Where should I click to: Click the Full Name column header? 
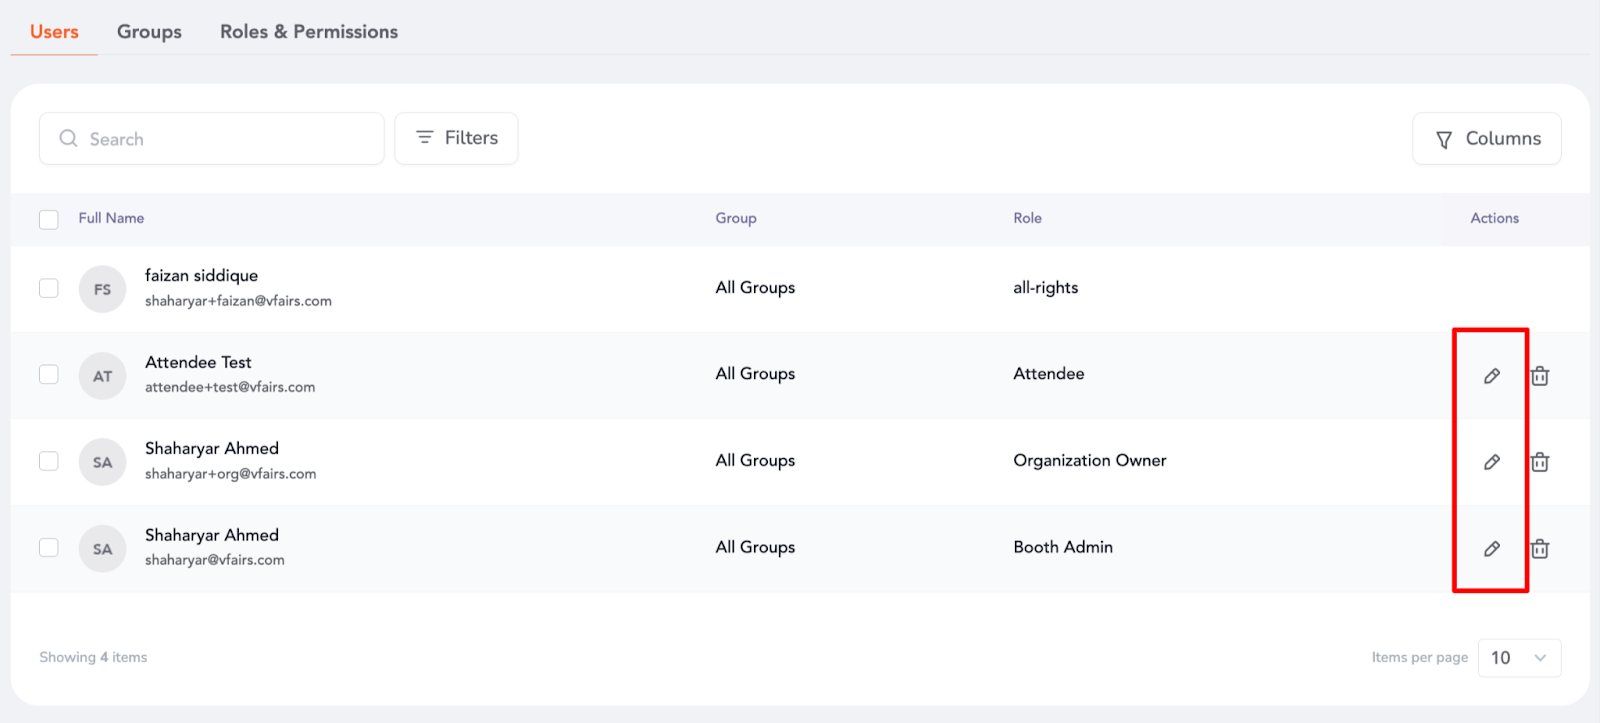(x=111, y=218)
